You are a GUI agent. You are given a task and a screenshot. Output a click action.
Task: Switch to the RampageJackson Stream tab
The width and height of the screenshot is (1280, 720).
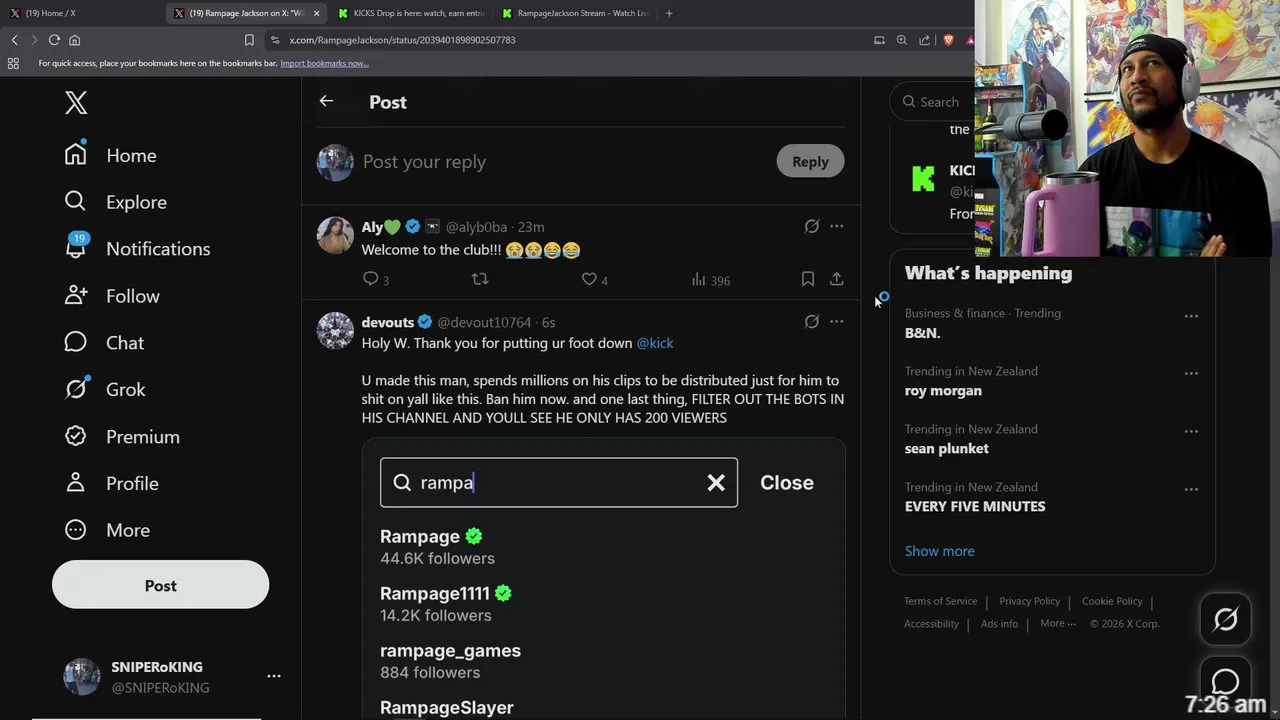[x=575, y=13]
